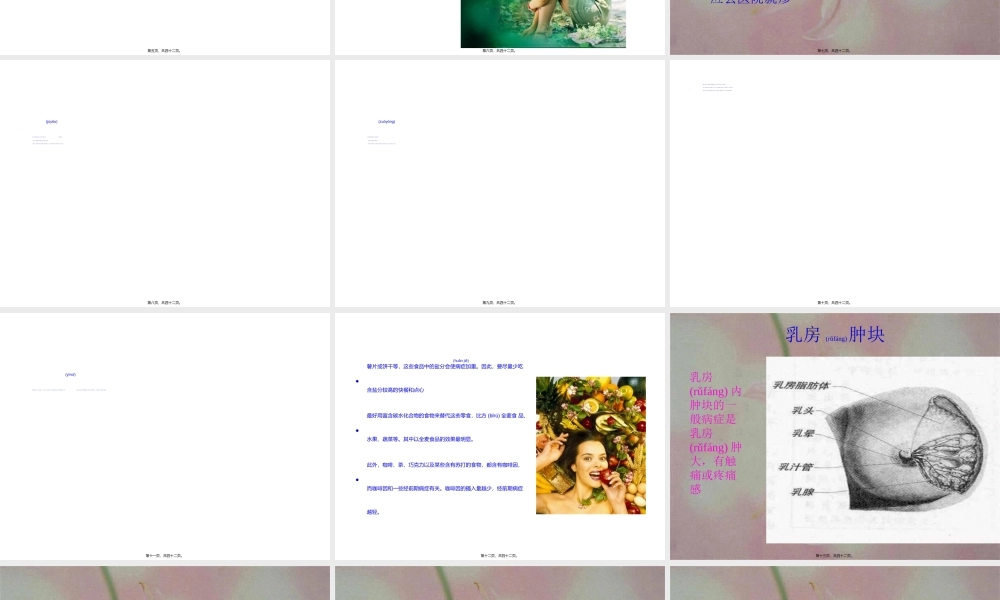1000x600 pixels.
Task: Click the 乳房脂肪体 label in the diagram
Action: click(801, 385)
